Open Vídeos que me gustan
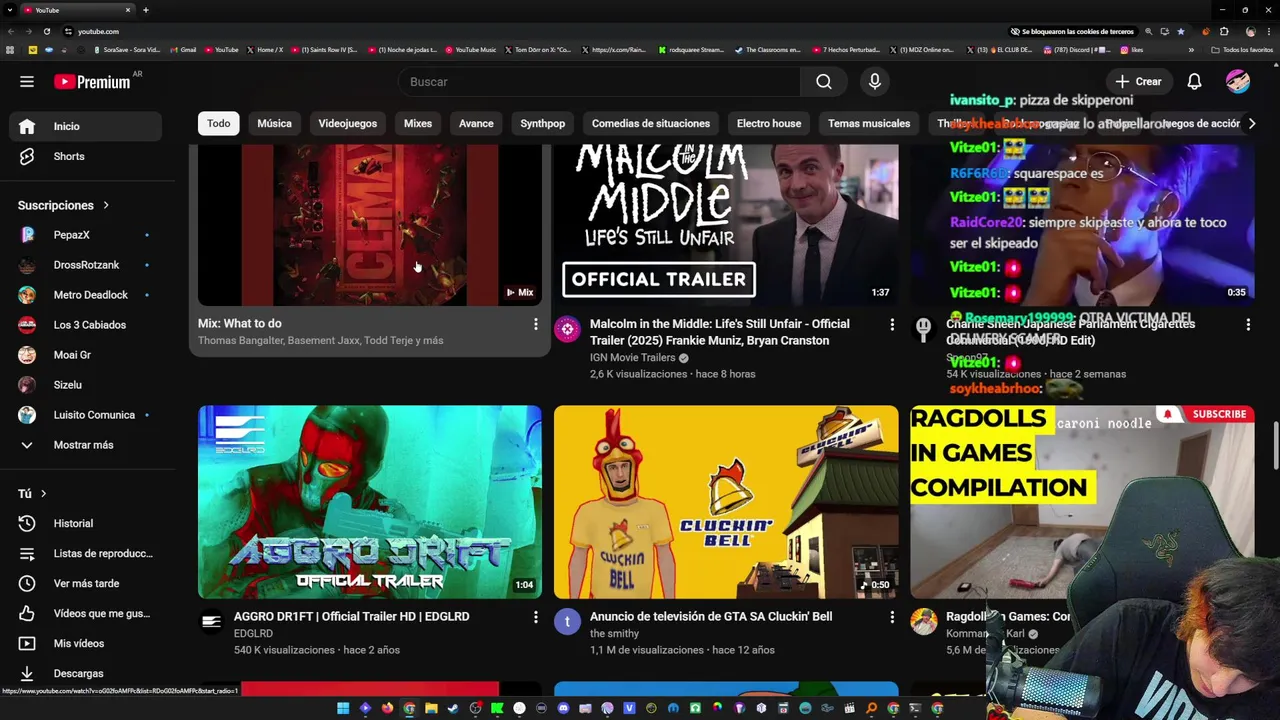This screenshot has width=1280, height=720. 85,613
